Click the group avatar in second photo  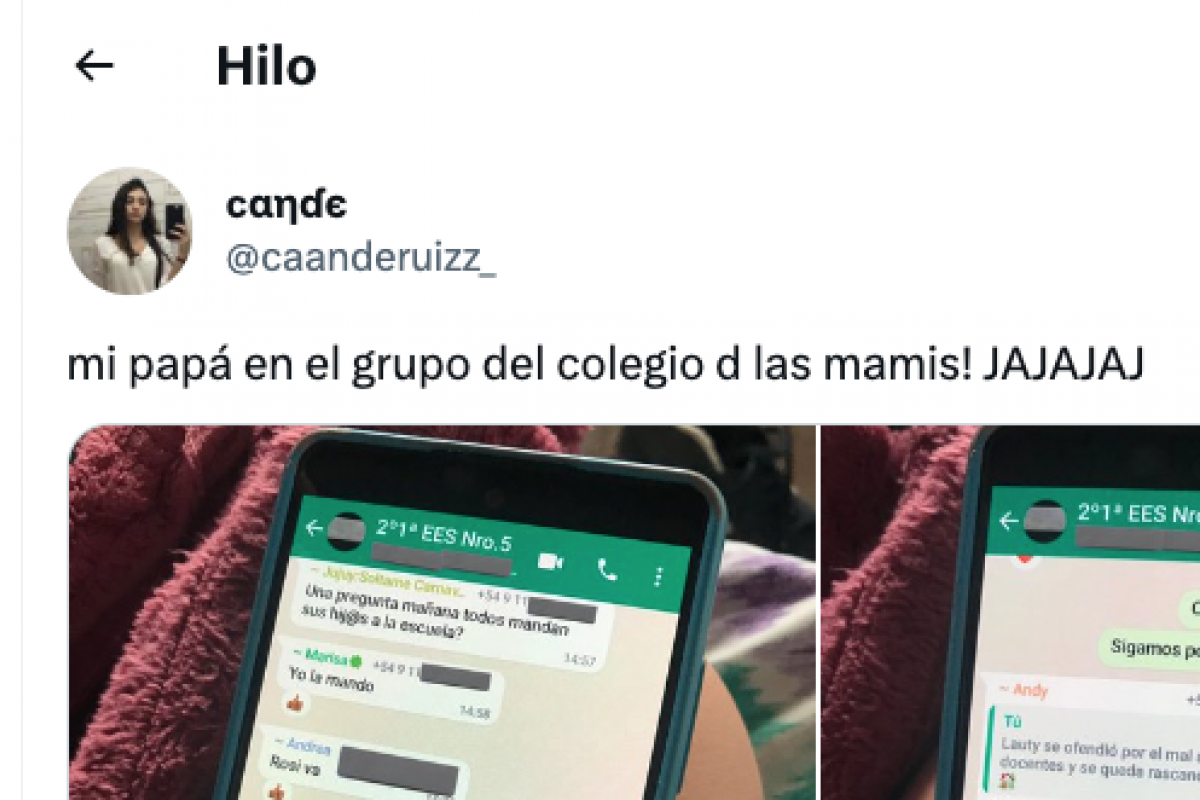1044,521
